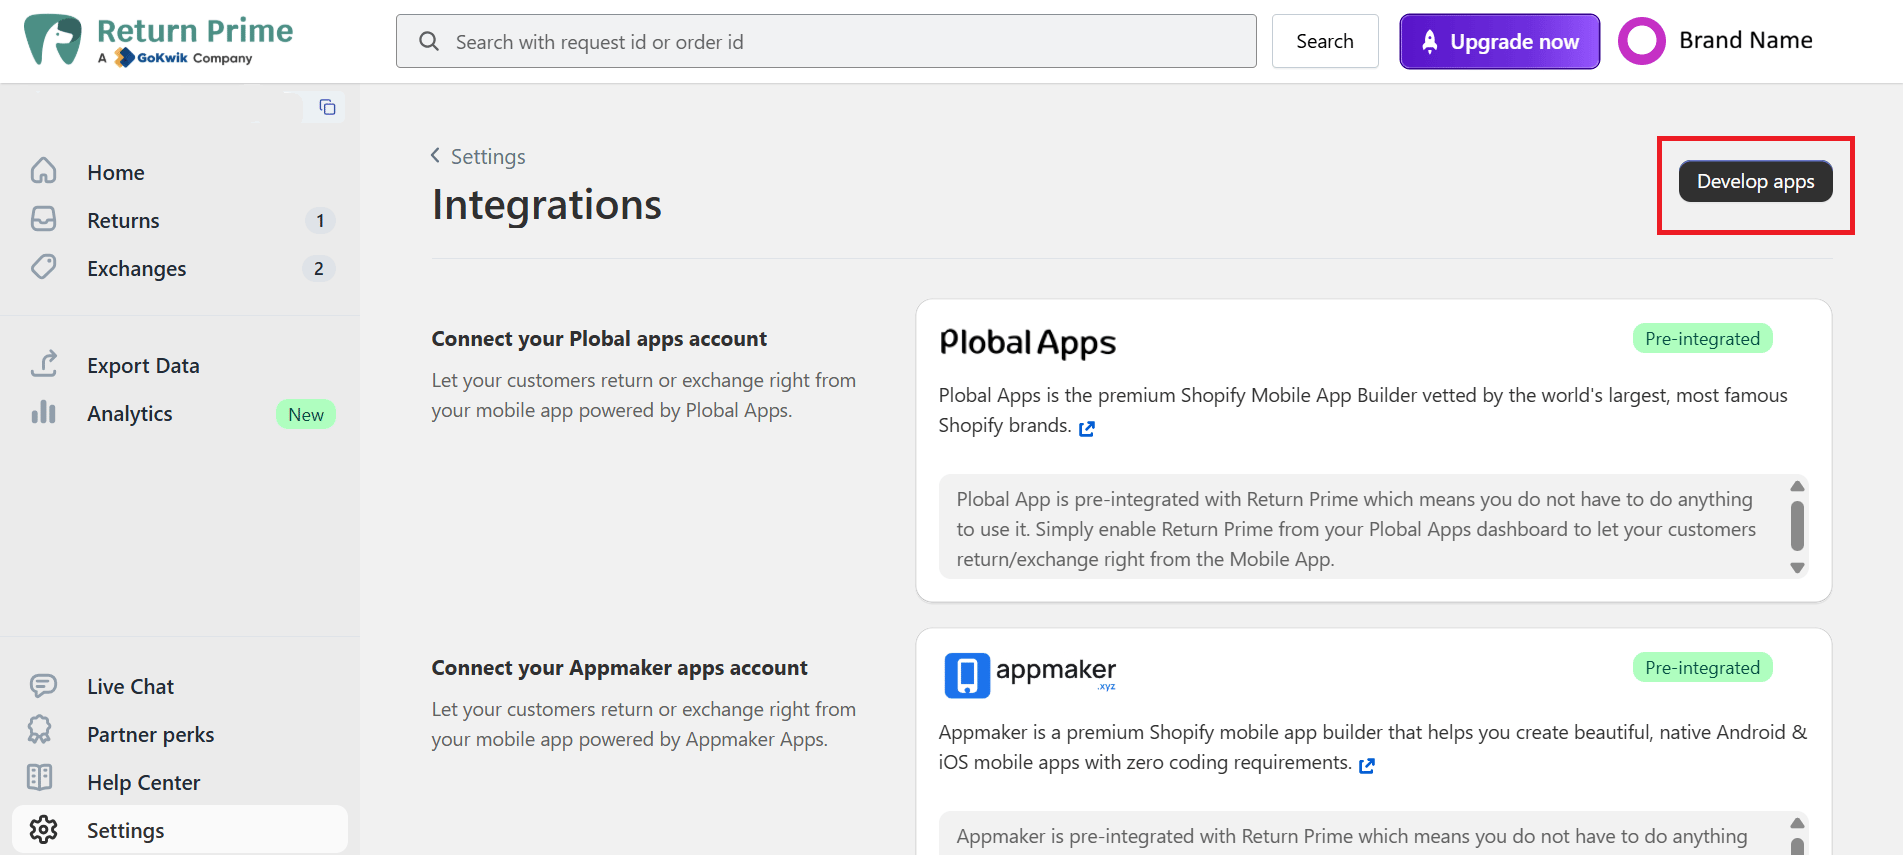
Task: Click the Help Center book icon
Action: point(40,777)
